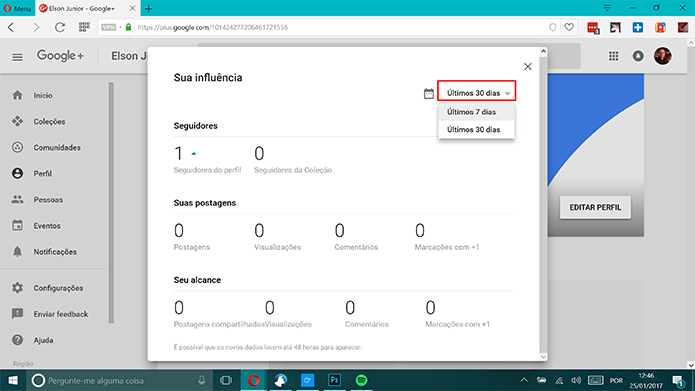Screen dimensions: 695x391
Task: Open Windows Task View
Action: tap(226, 380)
